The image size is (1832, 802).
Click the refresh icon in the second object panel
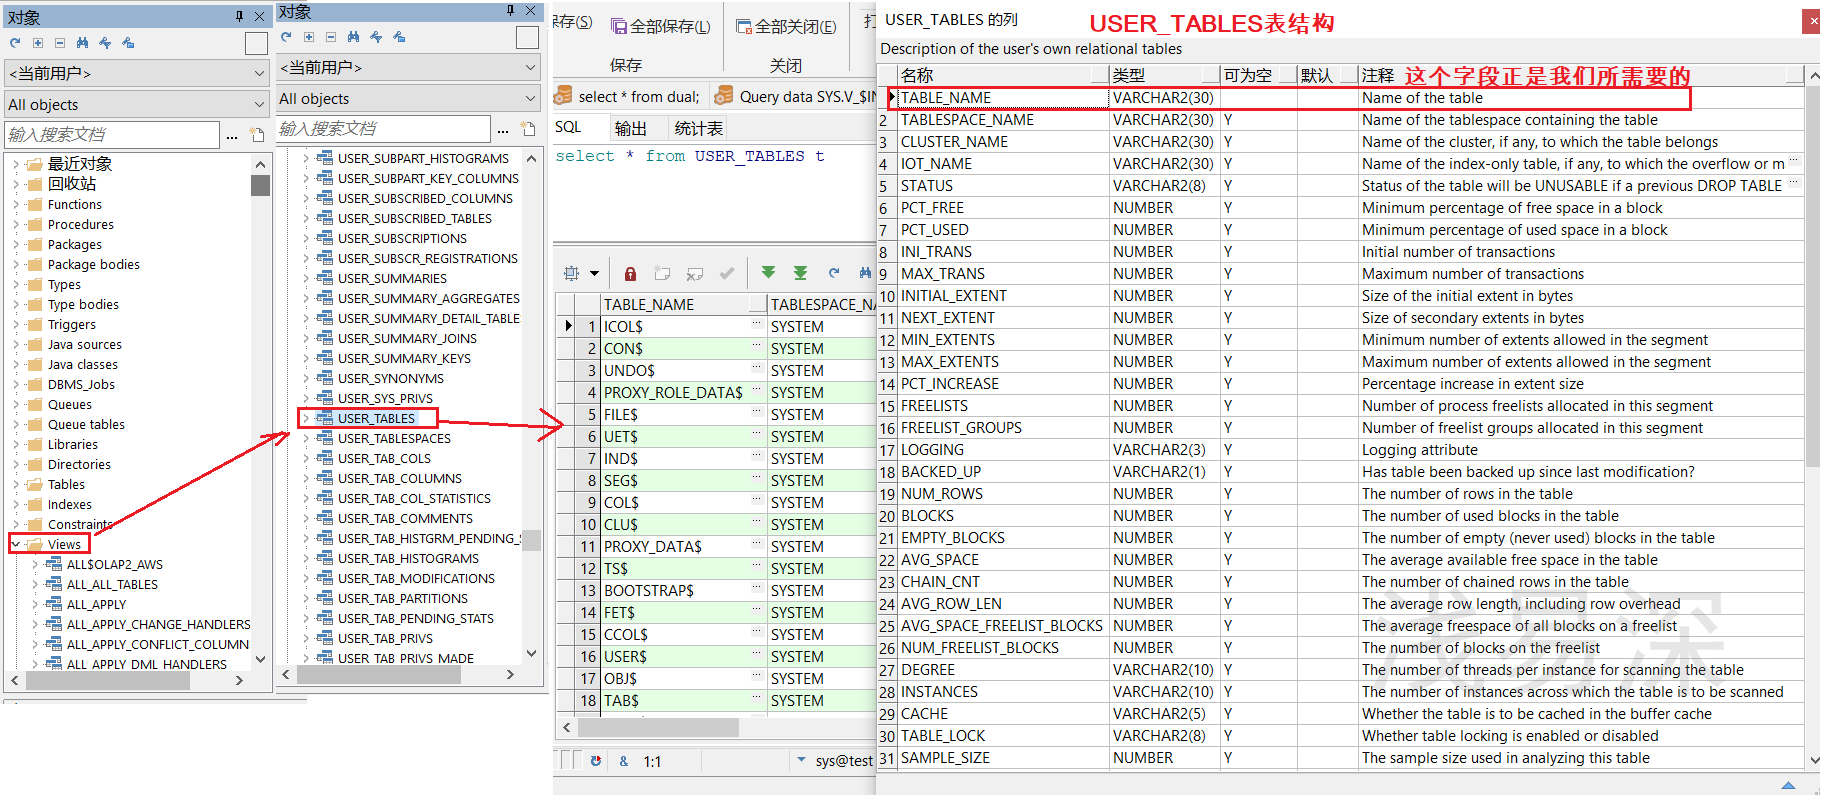click(286, 37)
